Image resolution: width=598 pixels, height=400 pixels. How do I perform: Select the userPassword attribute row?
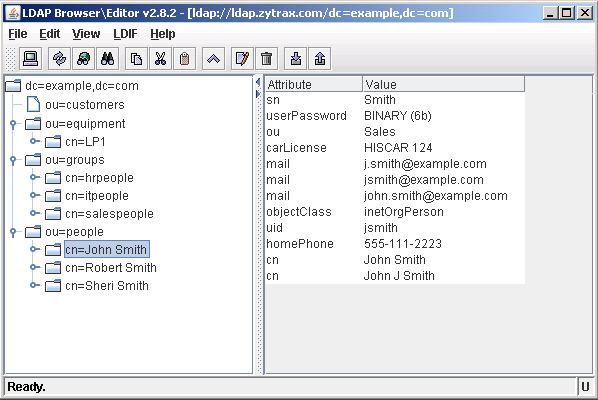pyautogui.click(x=395, y=116)
